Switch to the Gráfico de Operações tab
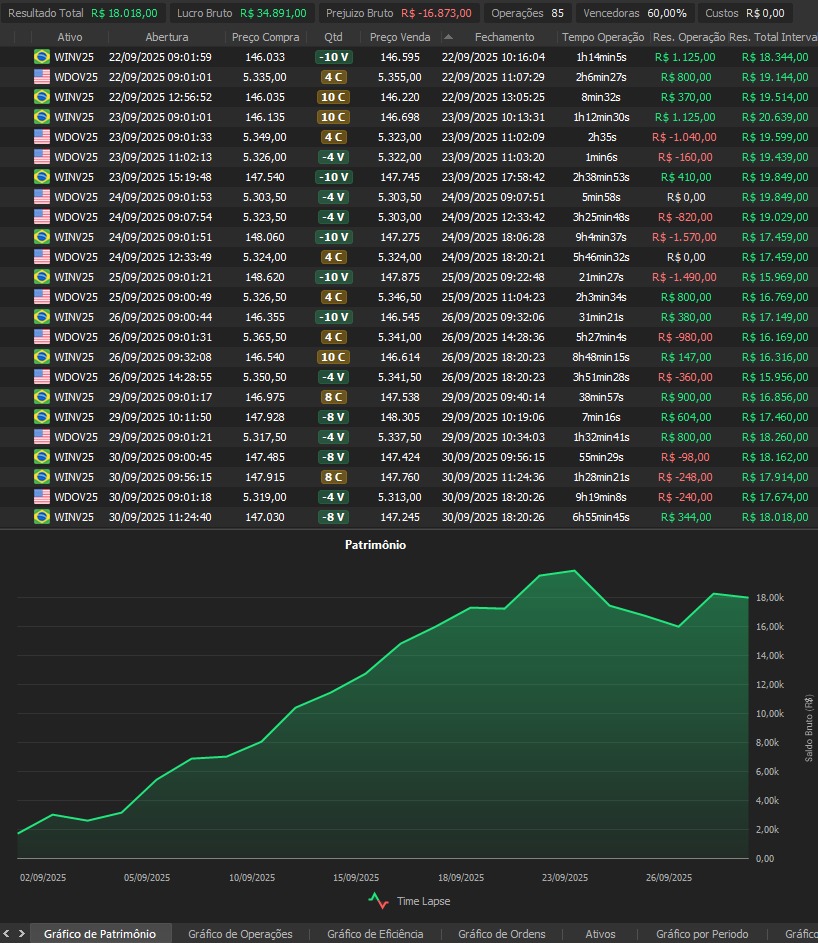Screen dimensions: 818x943 pyautogui.click(x=240, y=934)
